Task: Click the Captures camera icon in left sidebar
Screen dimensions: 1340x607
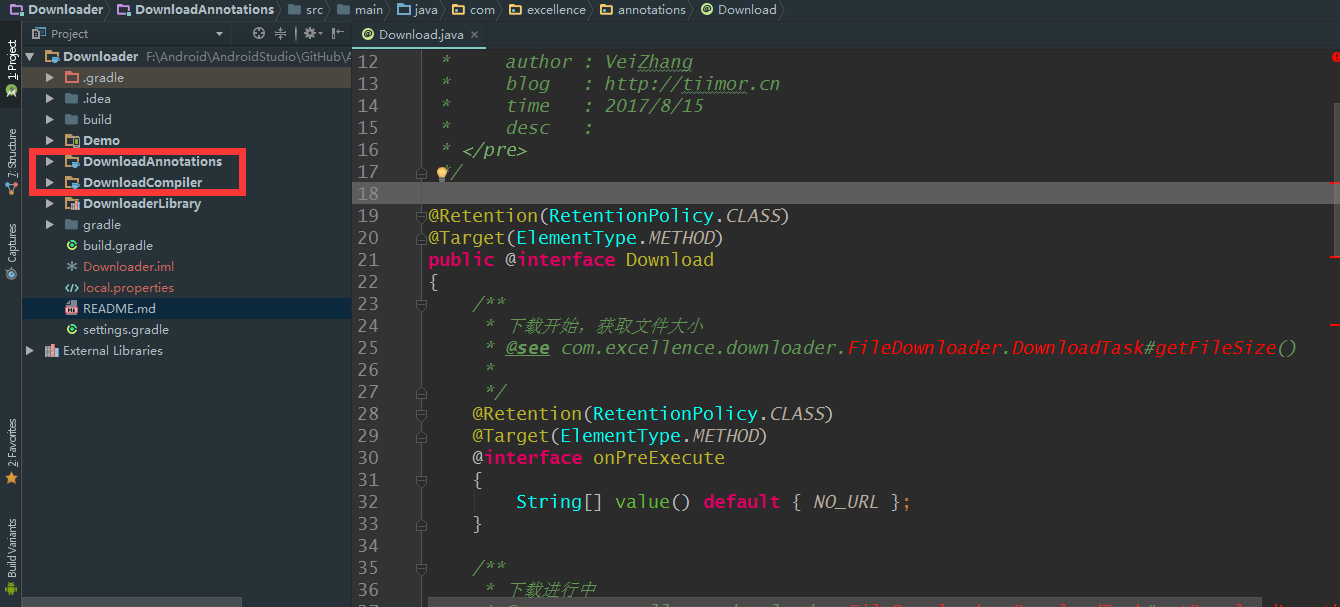Action: (x=12, y=273)
